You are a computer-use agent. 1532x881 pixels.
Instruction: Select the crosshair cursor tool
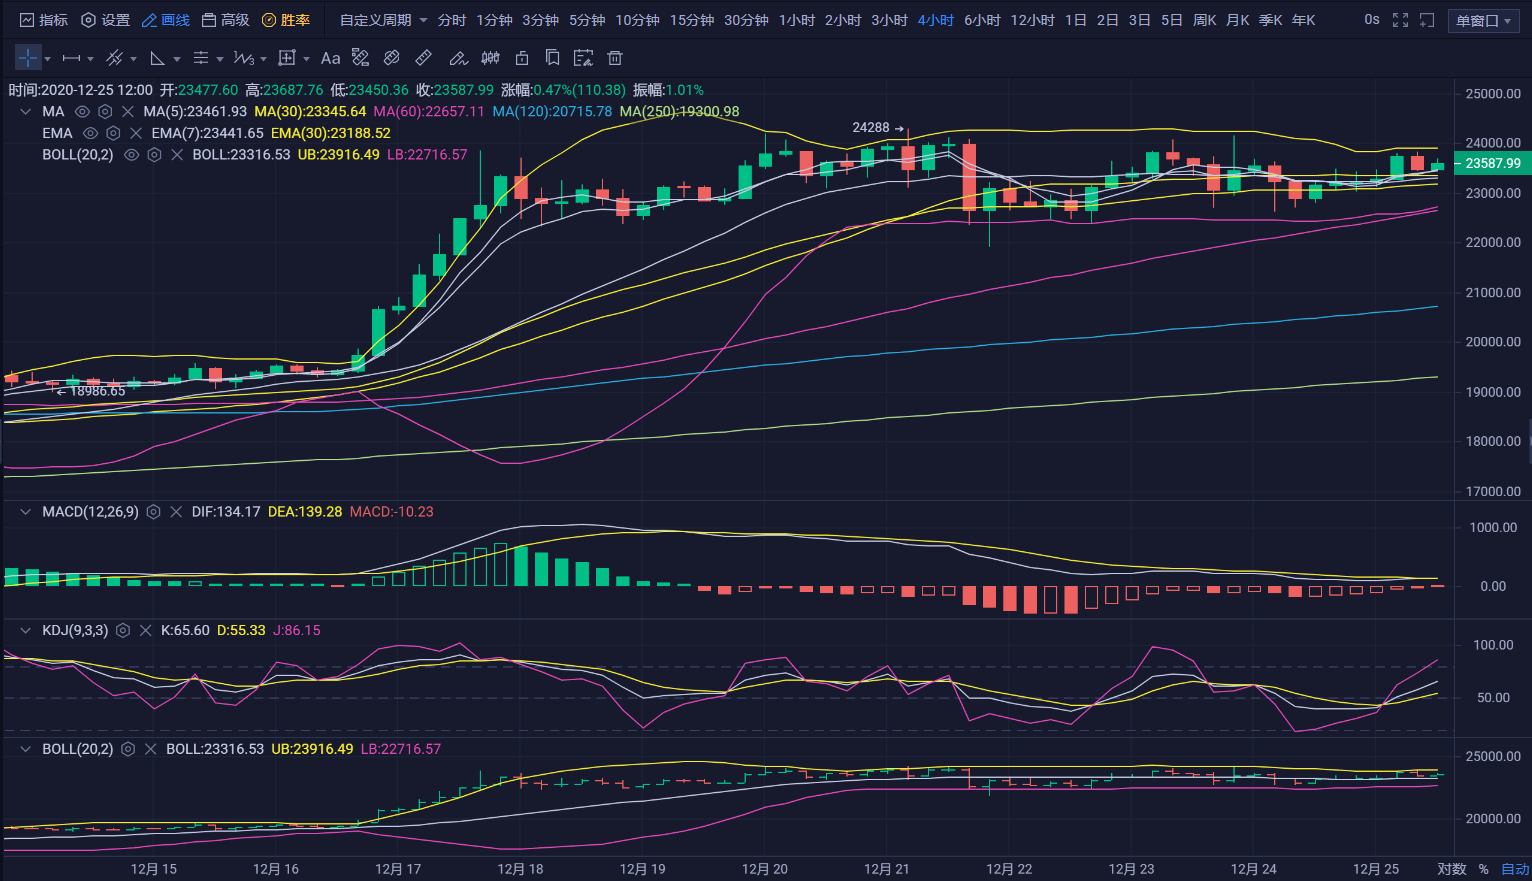(x=28, y=58)
